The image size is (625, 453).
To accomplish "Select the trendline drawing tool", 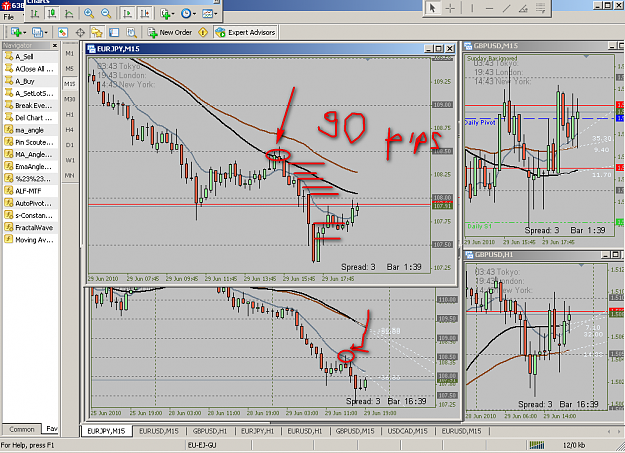I will point(507,8).
